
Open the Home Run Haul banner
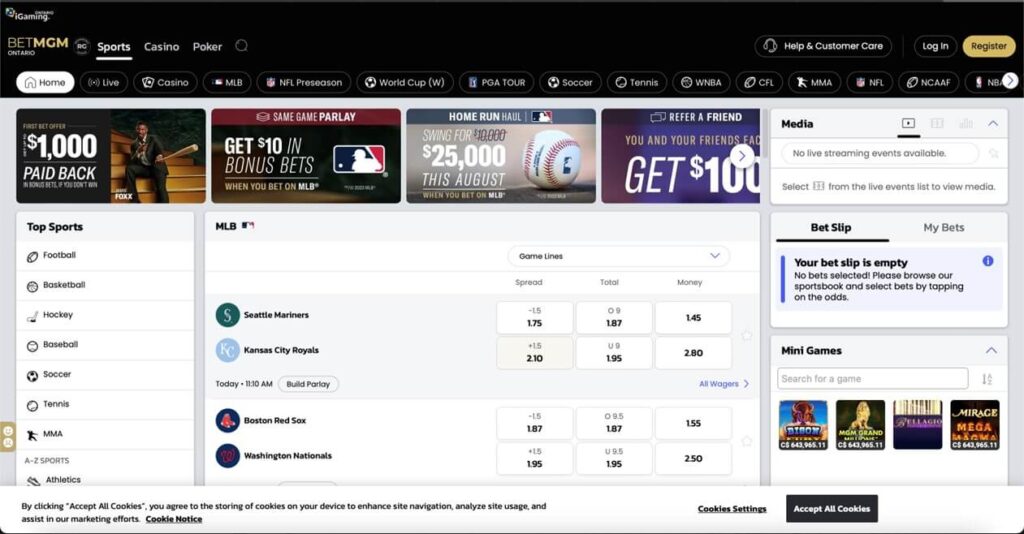pos(501,156)
